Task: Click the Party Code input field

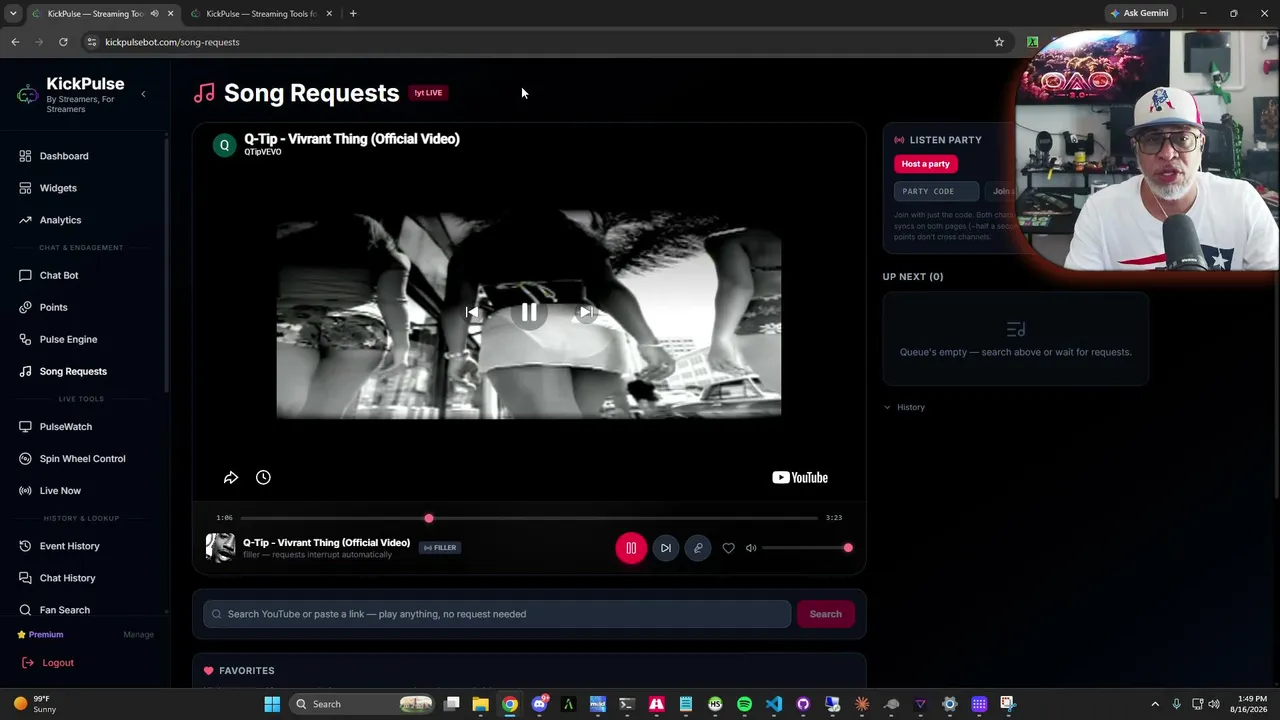Action: coord(936,191)
